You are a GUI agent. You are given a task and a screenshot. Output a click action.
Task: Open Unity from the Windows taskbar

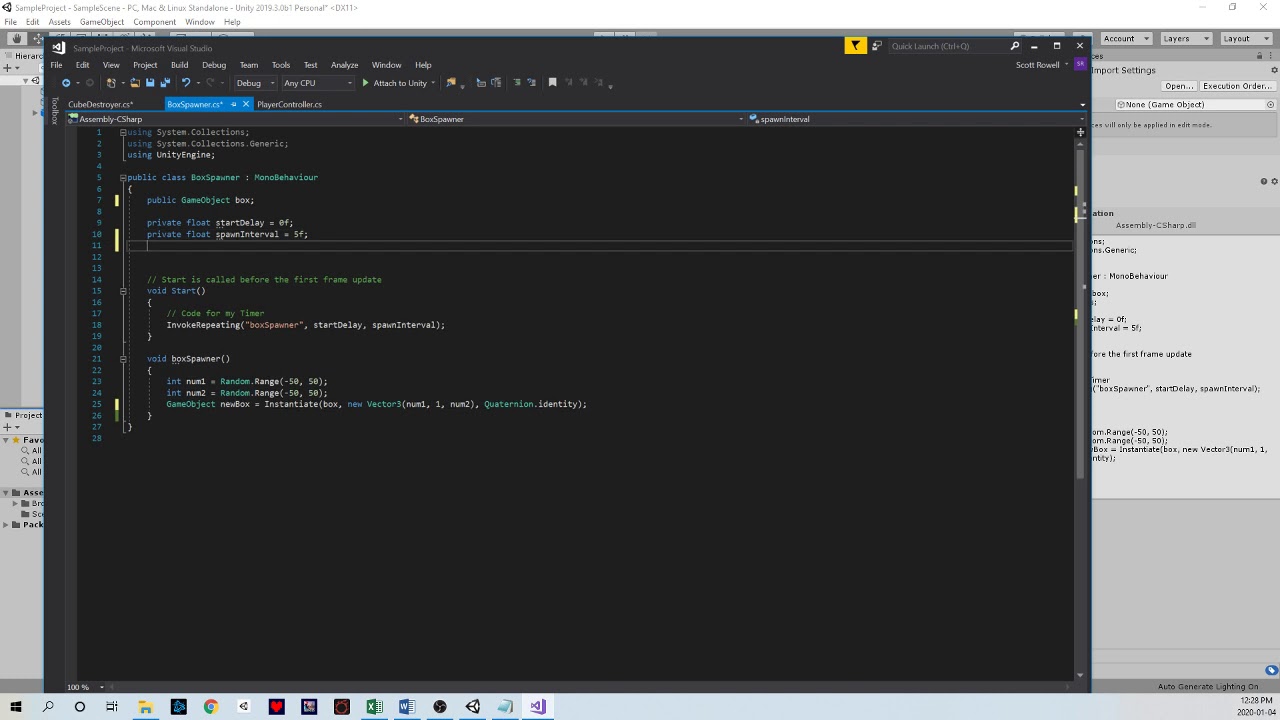472,707
